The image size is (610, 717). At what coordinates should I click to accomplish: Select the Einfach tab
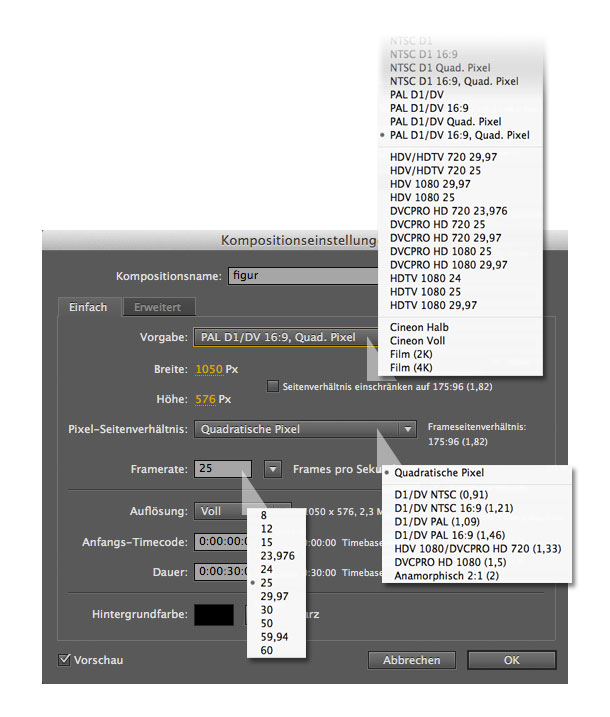[x=88, y=307]
